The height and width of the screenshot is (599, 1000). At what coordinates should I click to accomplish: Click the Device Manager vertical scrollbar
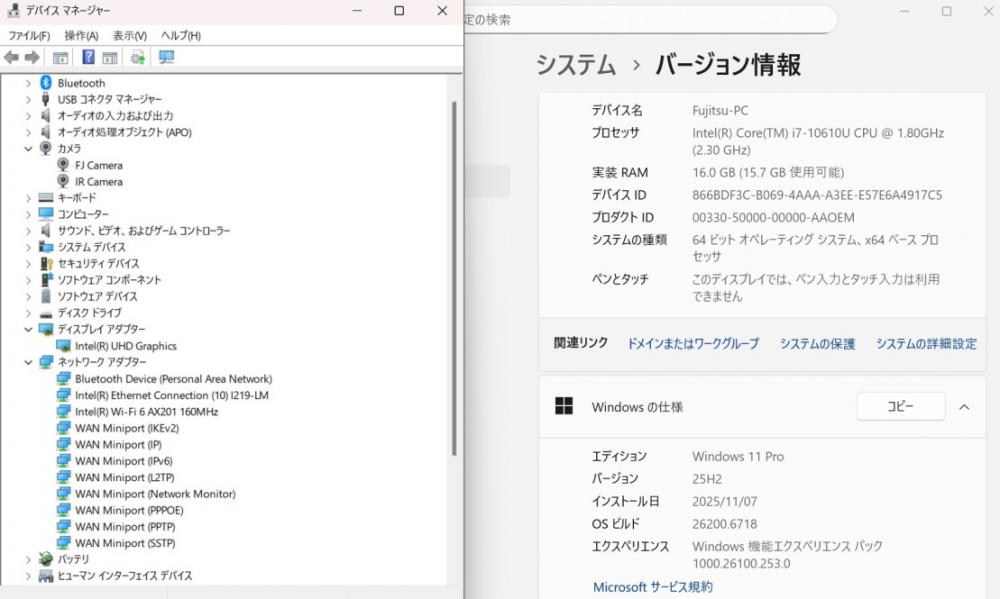point(454,278)
